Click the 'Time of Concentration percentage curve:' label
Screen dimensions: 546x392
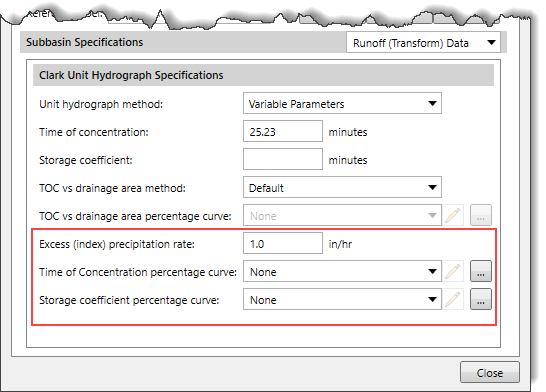coord(138,272)
